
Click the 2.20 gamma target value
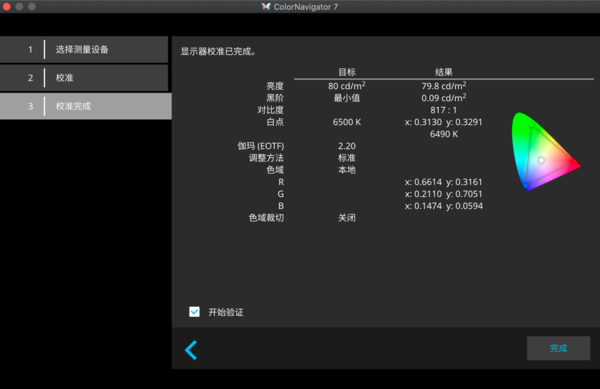(347, 146)
